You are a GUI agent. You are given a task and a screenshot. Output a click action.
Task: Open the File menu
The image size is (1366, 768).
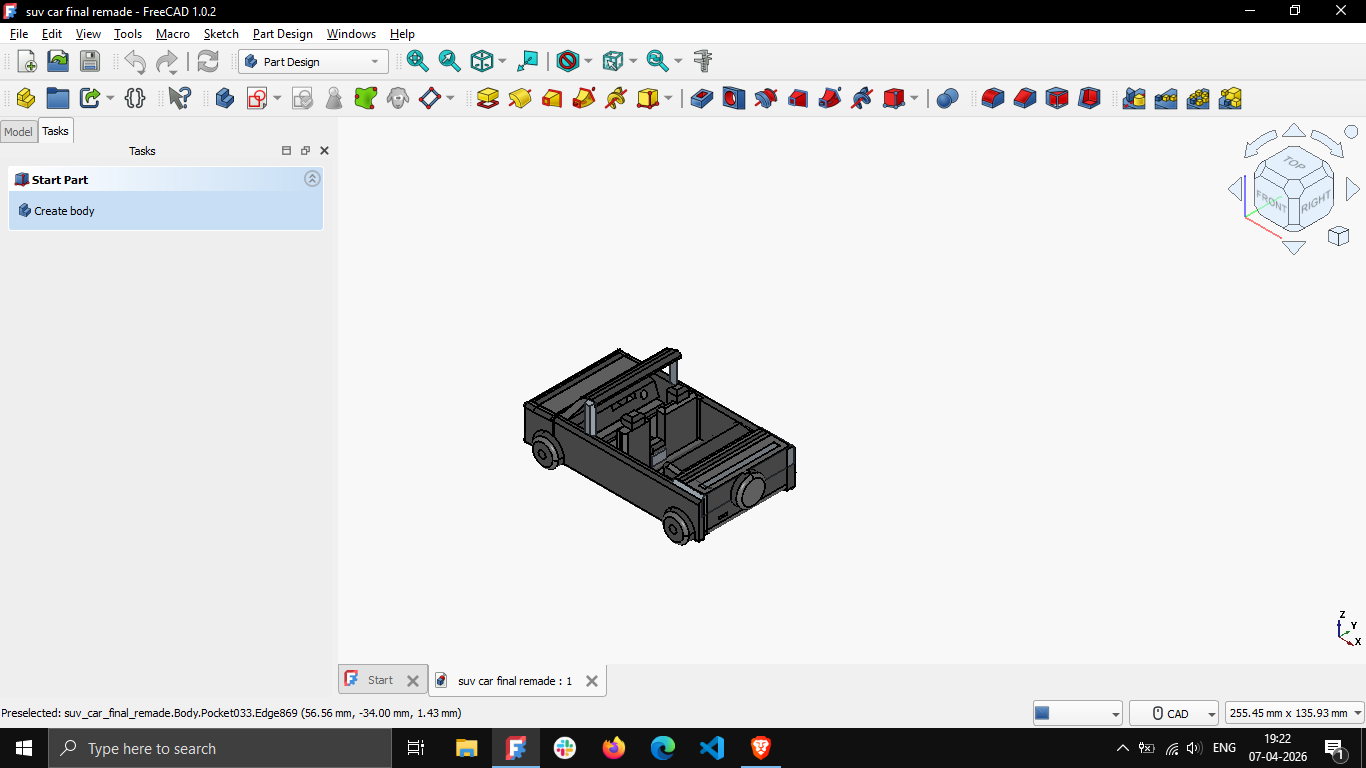[19, 34]
